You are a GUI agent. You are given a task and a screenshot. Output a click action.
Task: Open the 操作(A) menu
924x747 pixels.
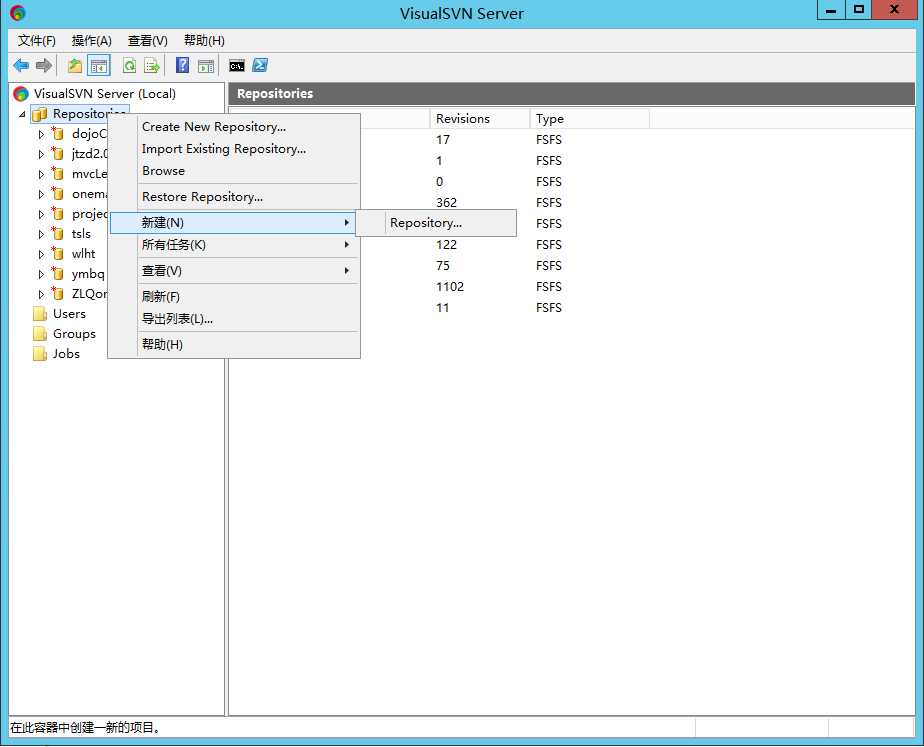(91, 40)
